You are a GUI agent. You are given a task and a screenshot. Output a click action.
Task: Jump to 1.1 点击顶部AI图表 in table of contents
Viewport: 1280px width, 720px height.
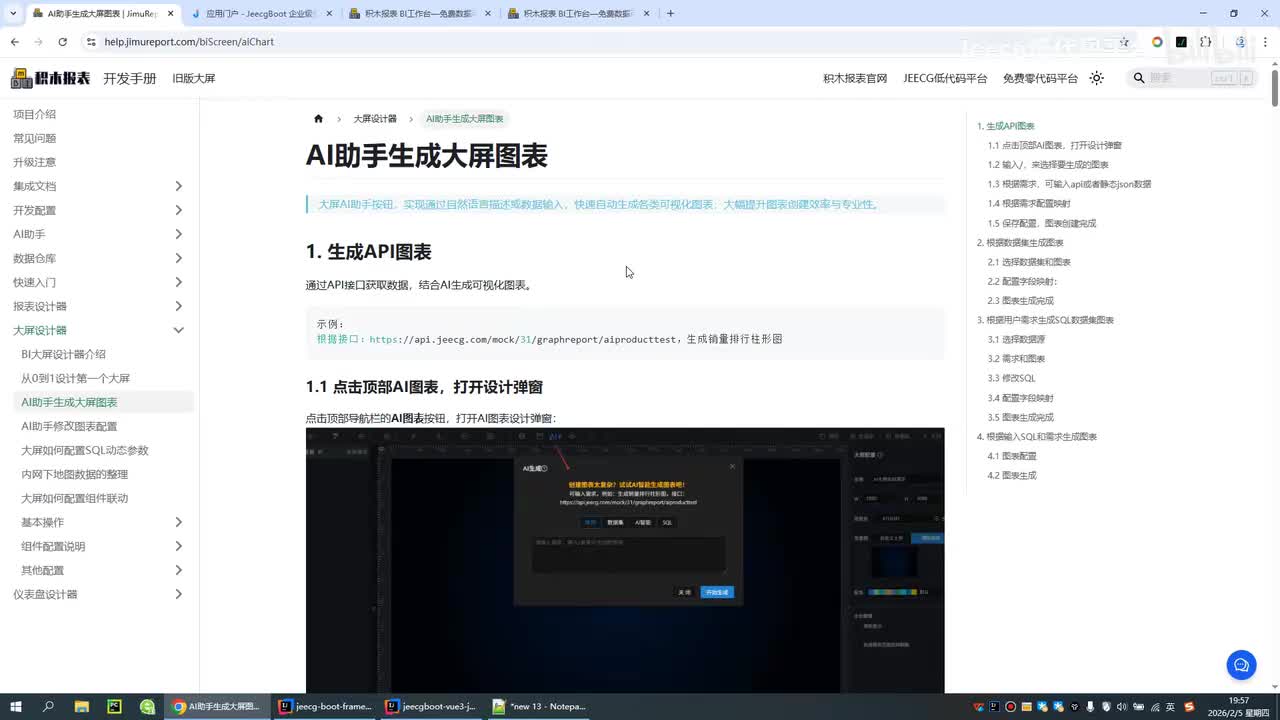[1055, 145]
